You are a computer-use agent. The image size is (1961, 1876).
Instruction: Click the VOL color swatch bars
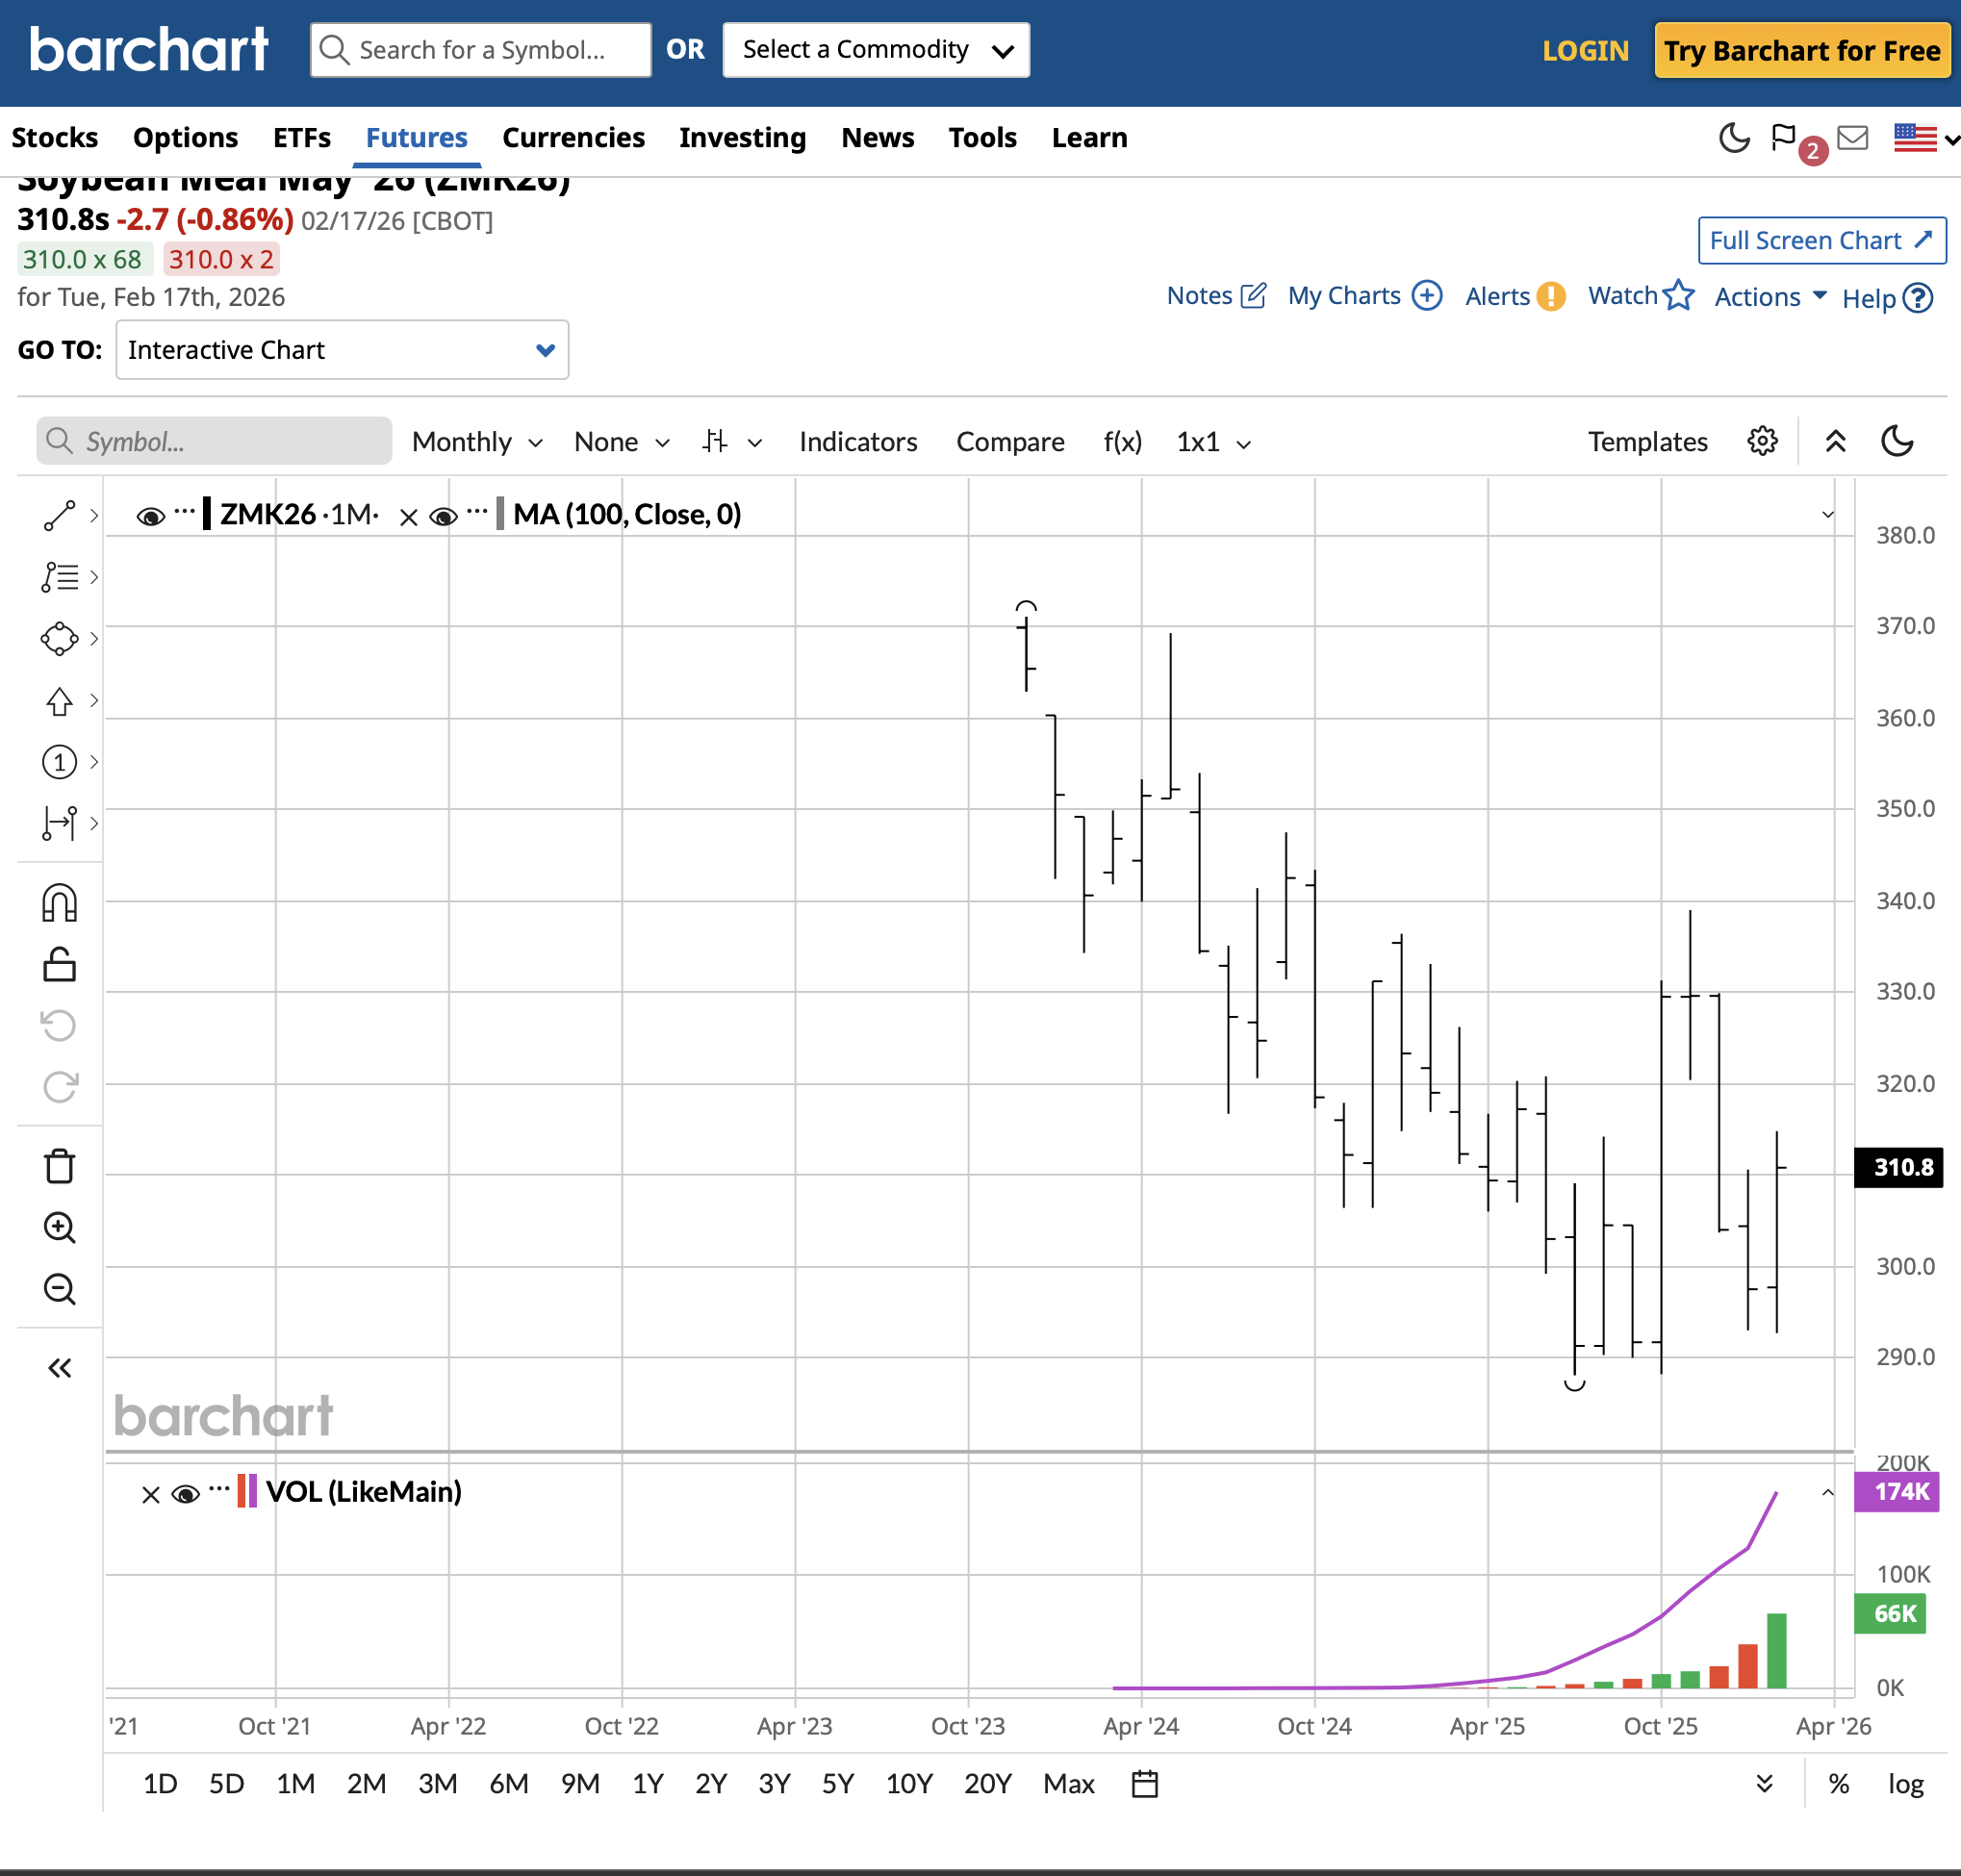click(x=247, y=1492)
